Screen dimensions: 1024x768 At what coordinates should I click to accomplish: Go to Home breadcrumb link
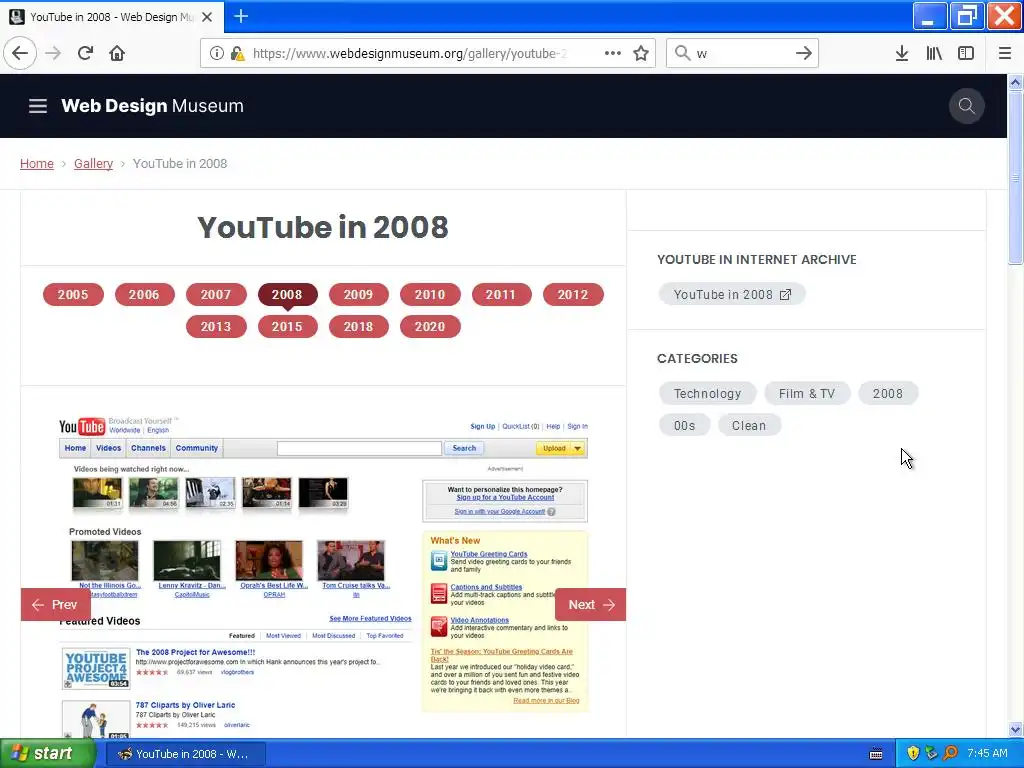click(x=37, y=163)
